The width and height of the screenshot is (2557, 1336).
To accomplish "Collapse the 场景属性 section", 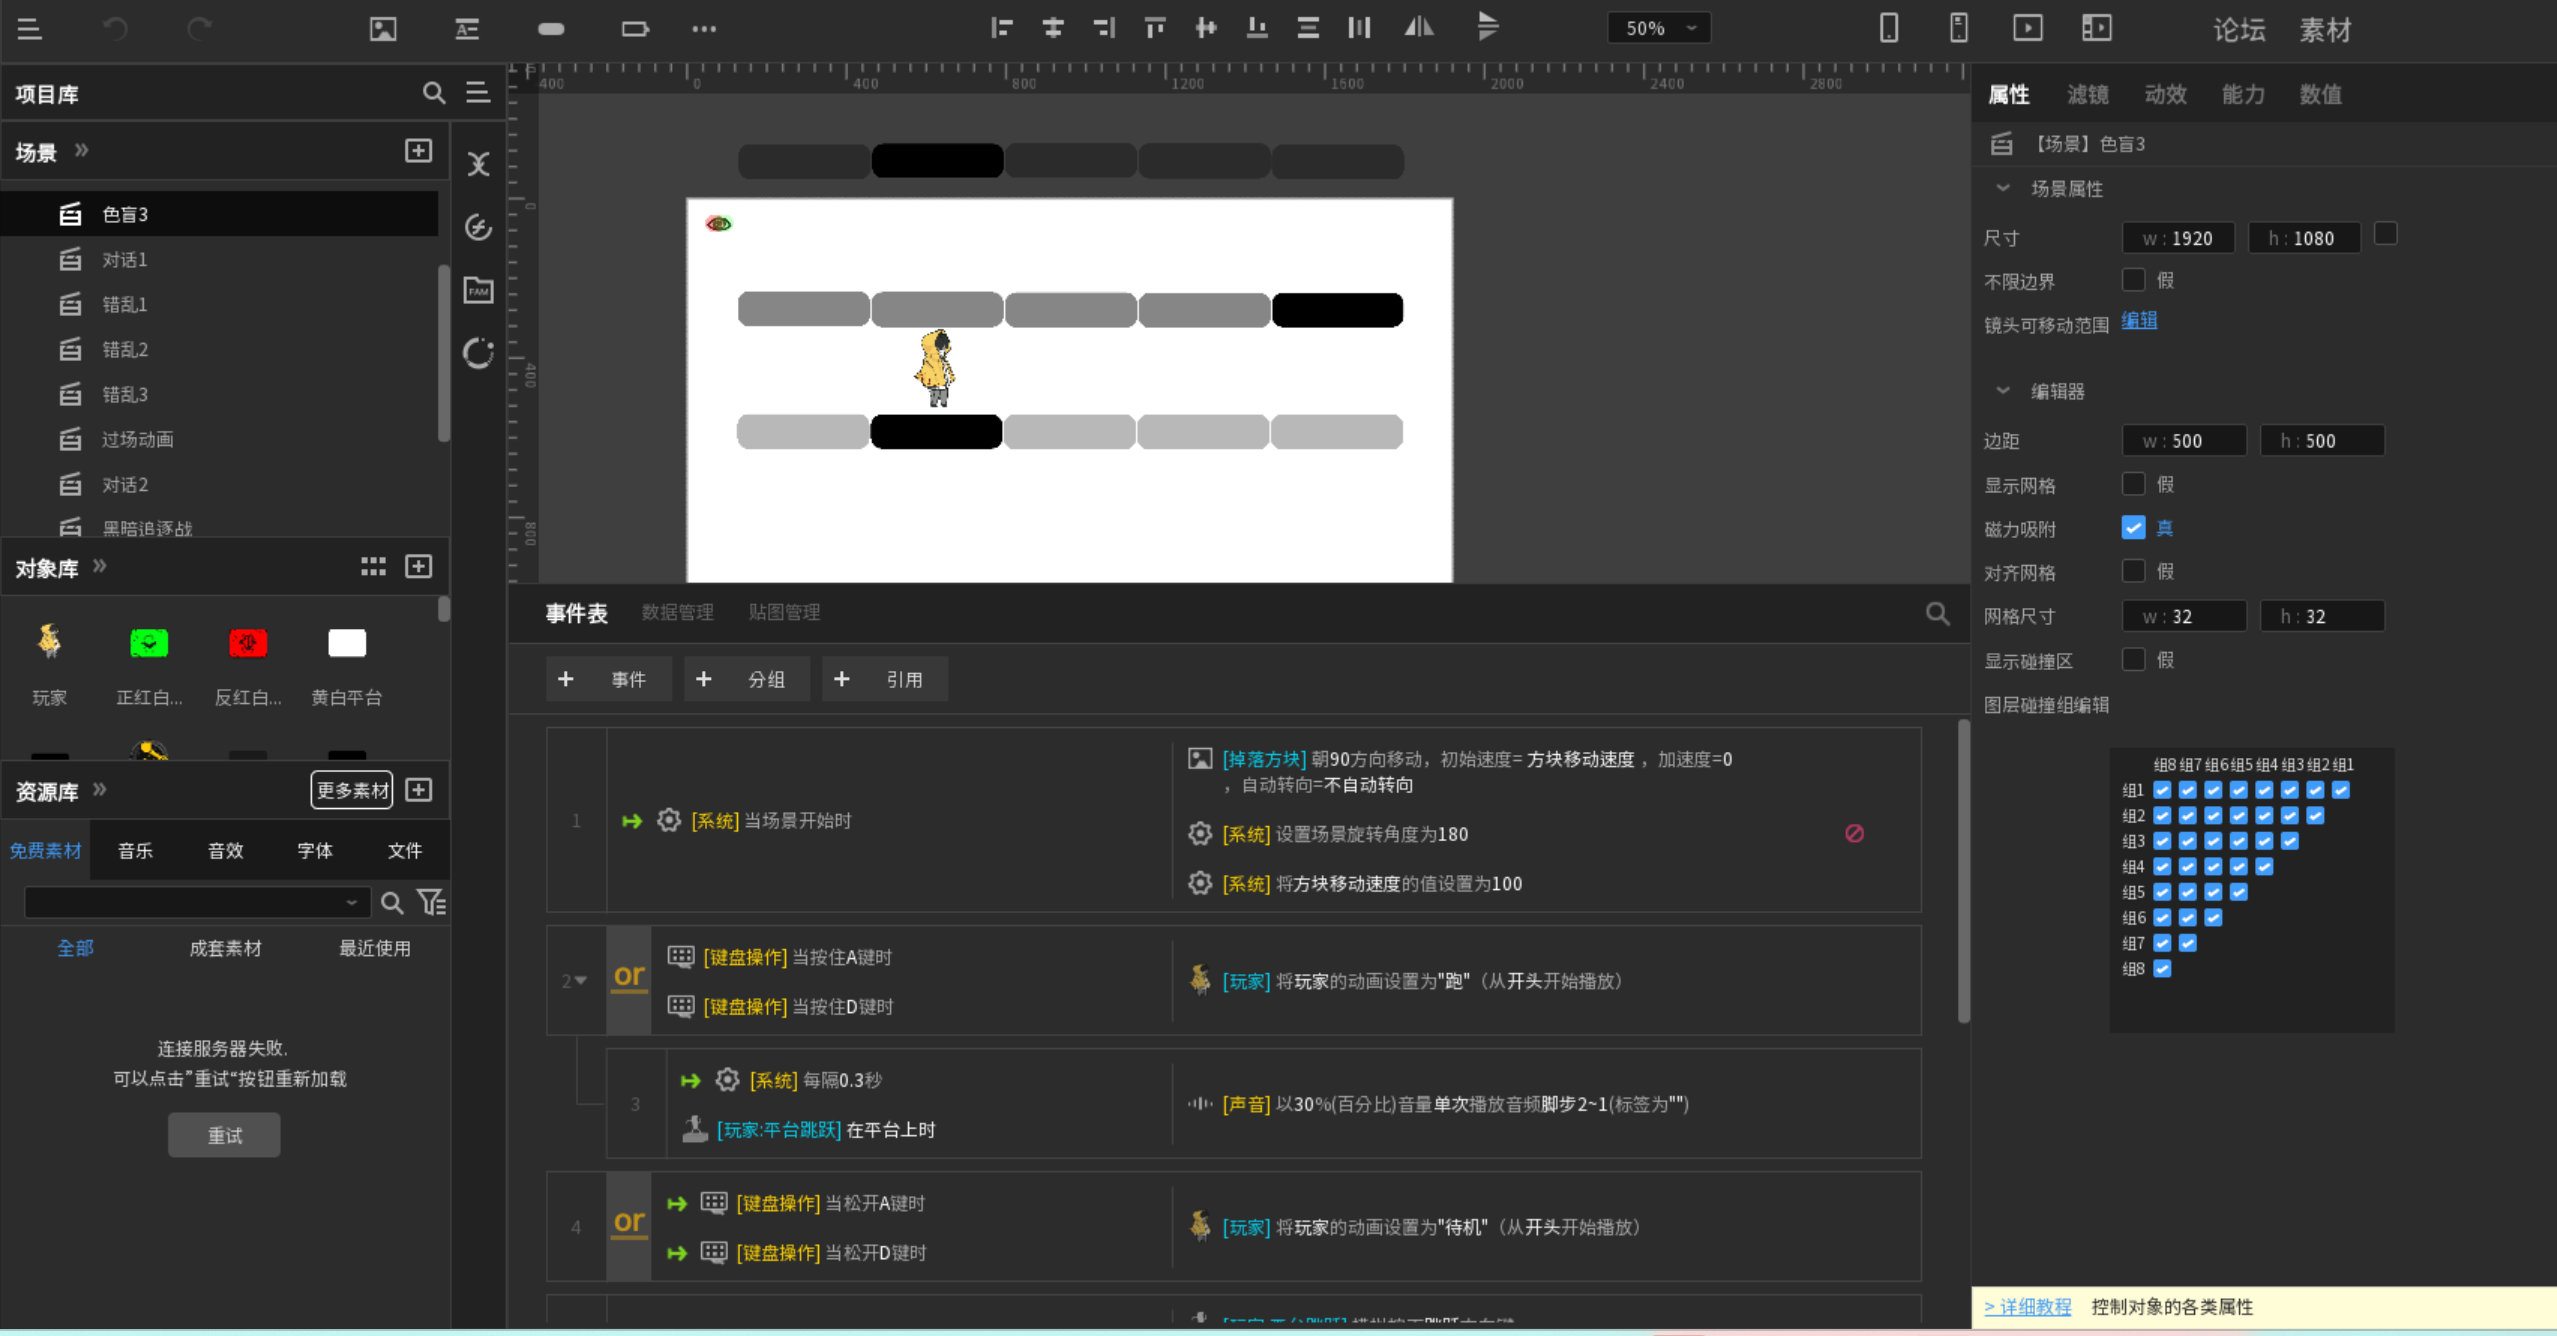I will click(x=2002, y=189).
